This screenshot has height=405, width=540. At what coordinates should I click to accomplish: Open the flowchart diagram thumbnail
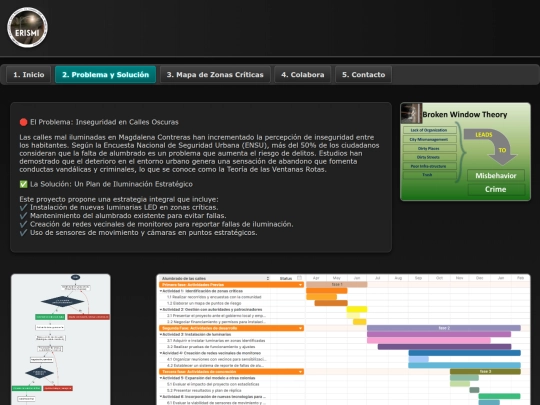point(61,339)
